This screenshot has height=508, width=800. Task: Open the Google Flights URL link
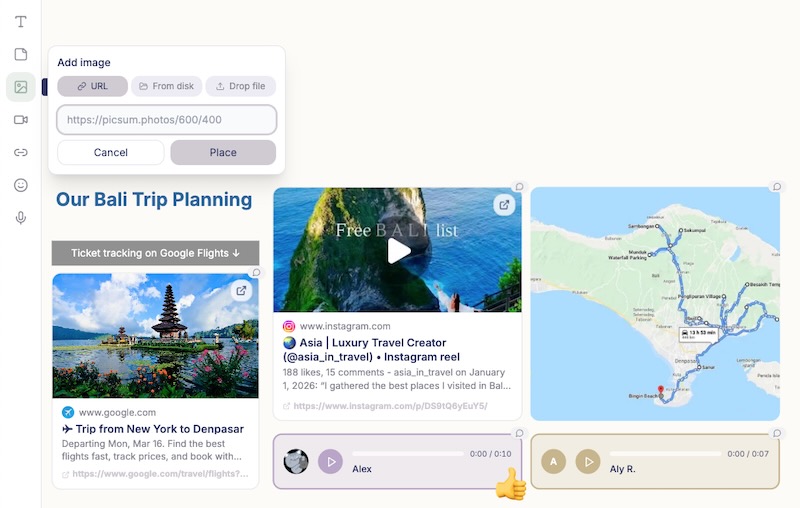point(156,474)
